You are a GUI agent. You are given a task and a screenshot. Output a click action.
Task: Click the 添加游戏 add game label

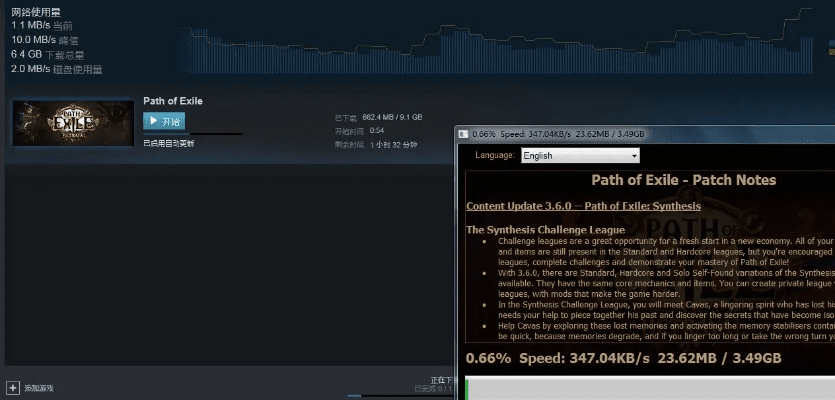click(39, 388)
